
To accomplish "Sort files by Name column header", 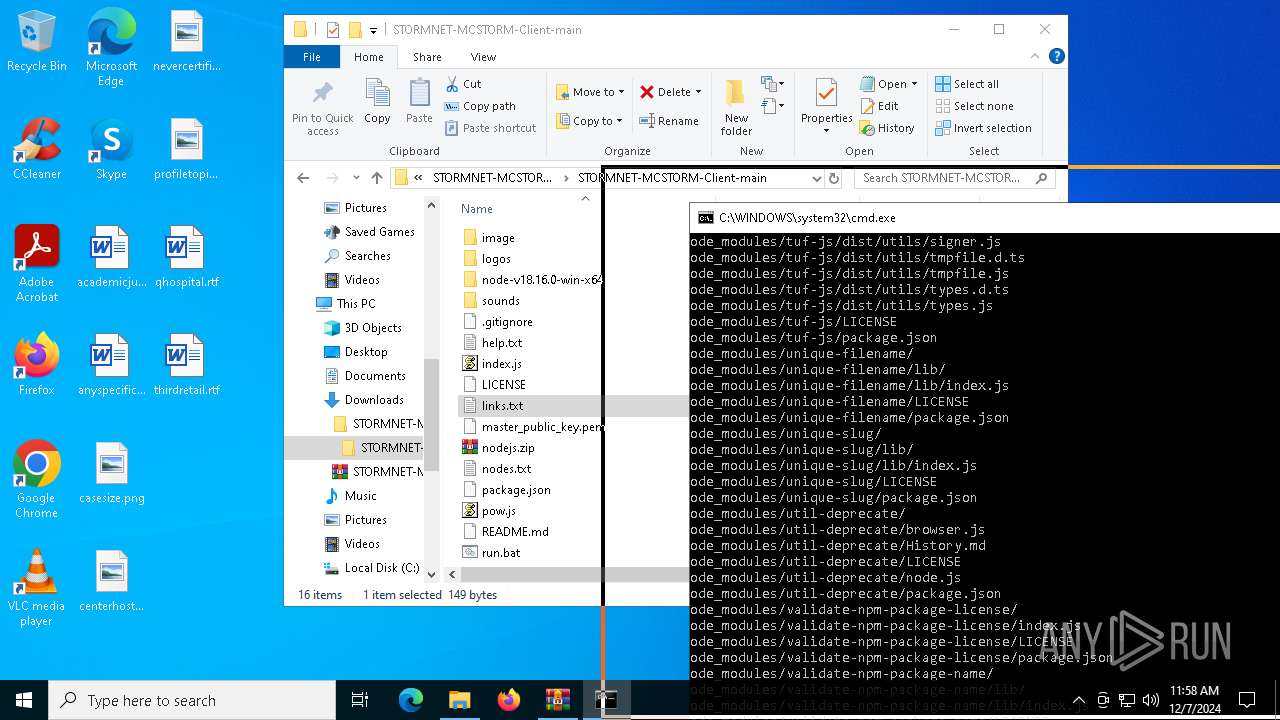I will coord(477,209).
